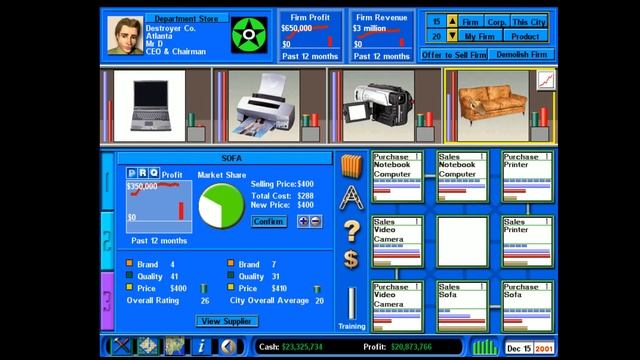This screenshot has width=640, height=360.
Task: Click the empty center unit slot
Action: [x=462, y=241]
